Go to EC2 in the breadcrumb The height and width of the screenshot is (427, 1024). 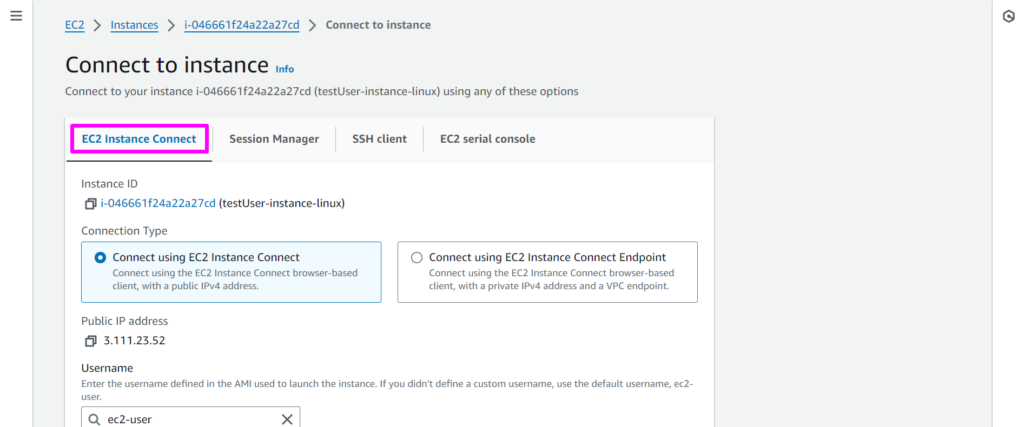point(75,24)
